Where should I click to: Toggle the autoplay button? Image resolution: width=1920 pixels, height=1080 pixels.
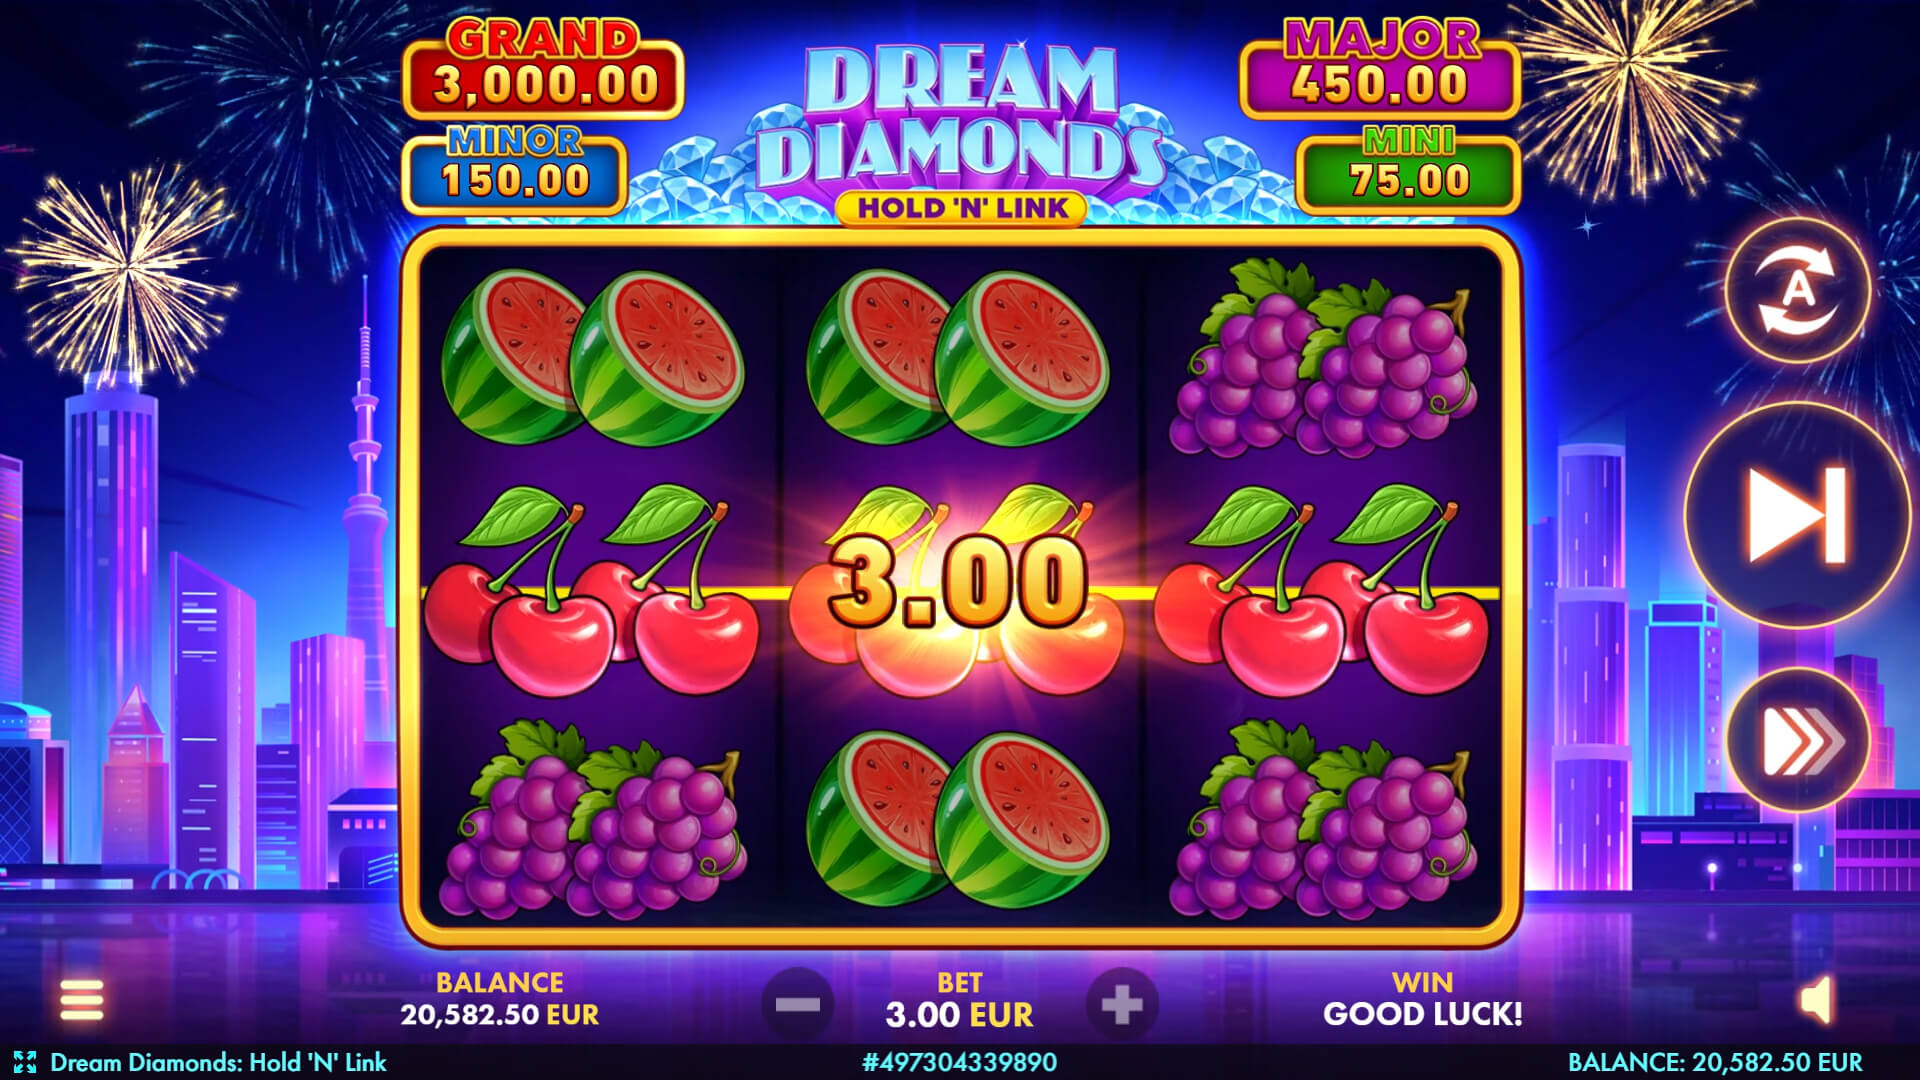(x=1798, y=290)
